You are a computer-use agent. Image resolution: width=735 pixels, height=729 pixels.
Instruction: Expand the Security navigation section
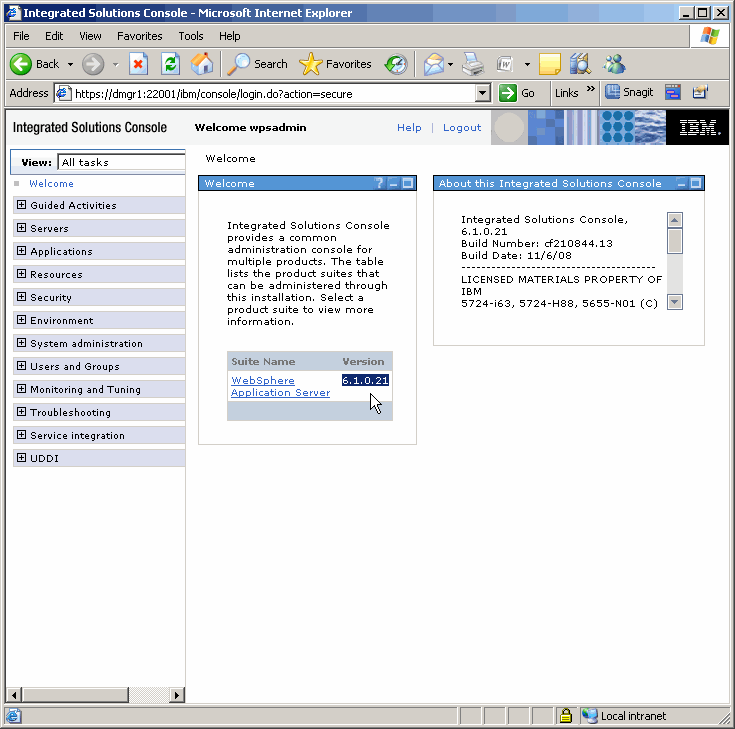pos(21,297)
